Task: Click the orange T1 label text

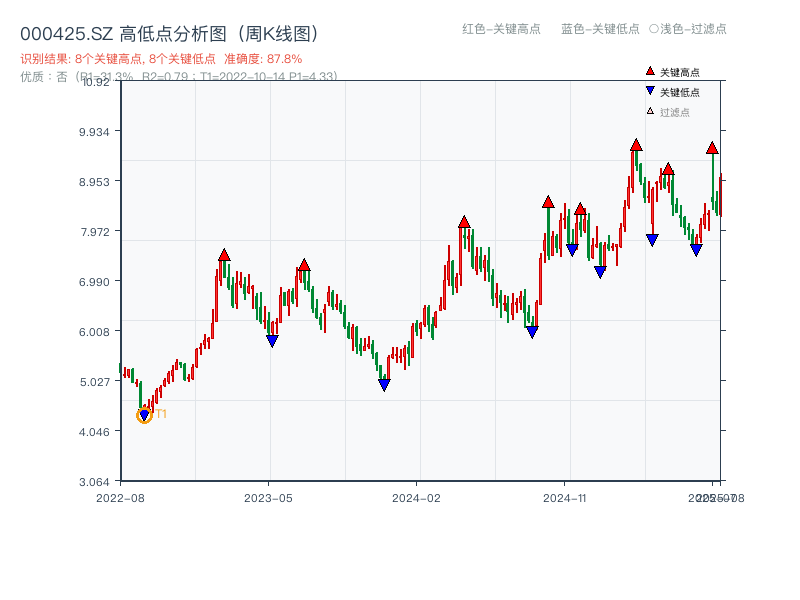Action: (161, 414)
